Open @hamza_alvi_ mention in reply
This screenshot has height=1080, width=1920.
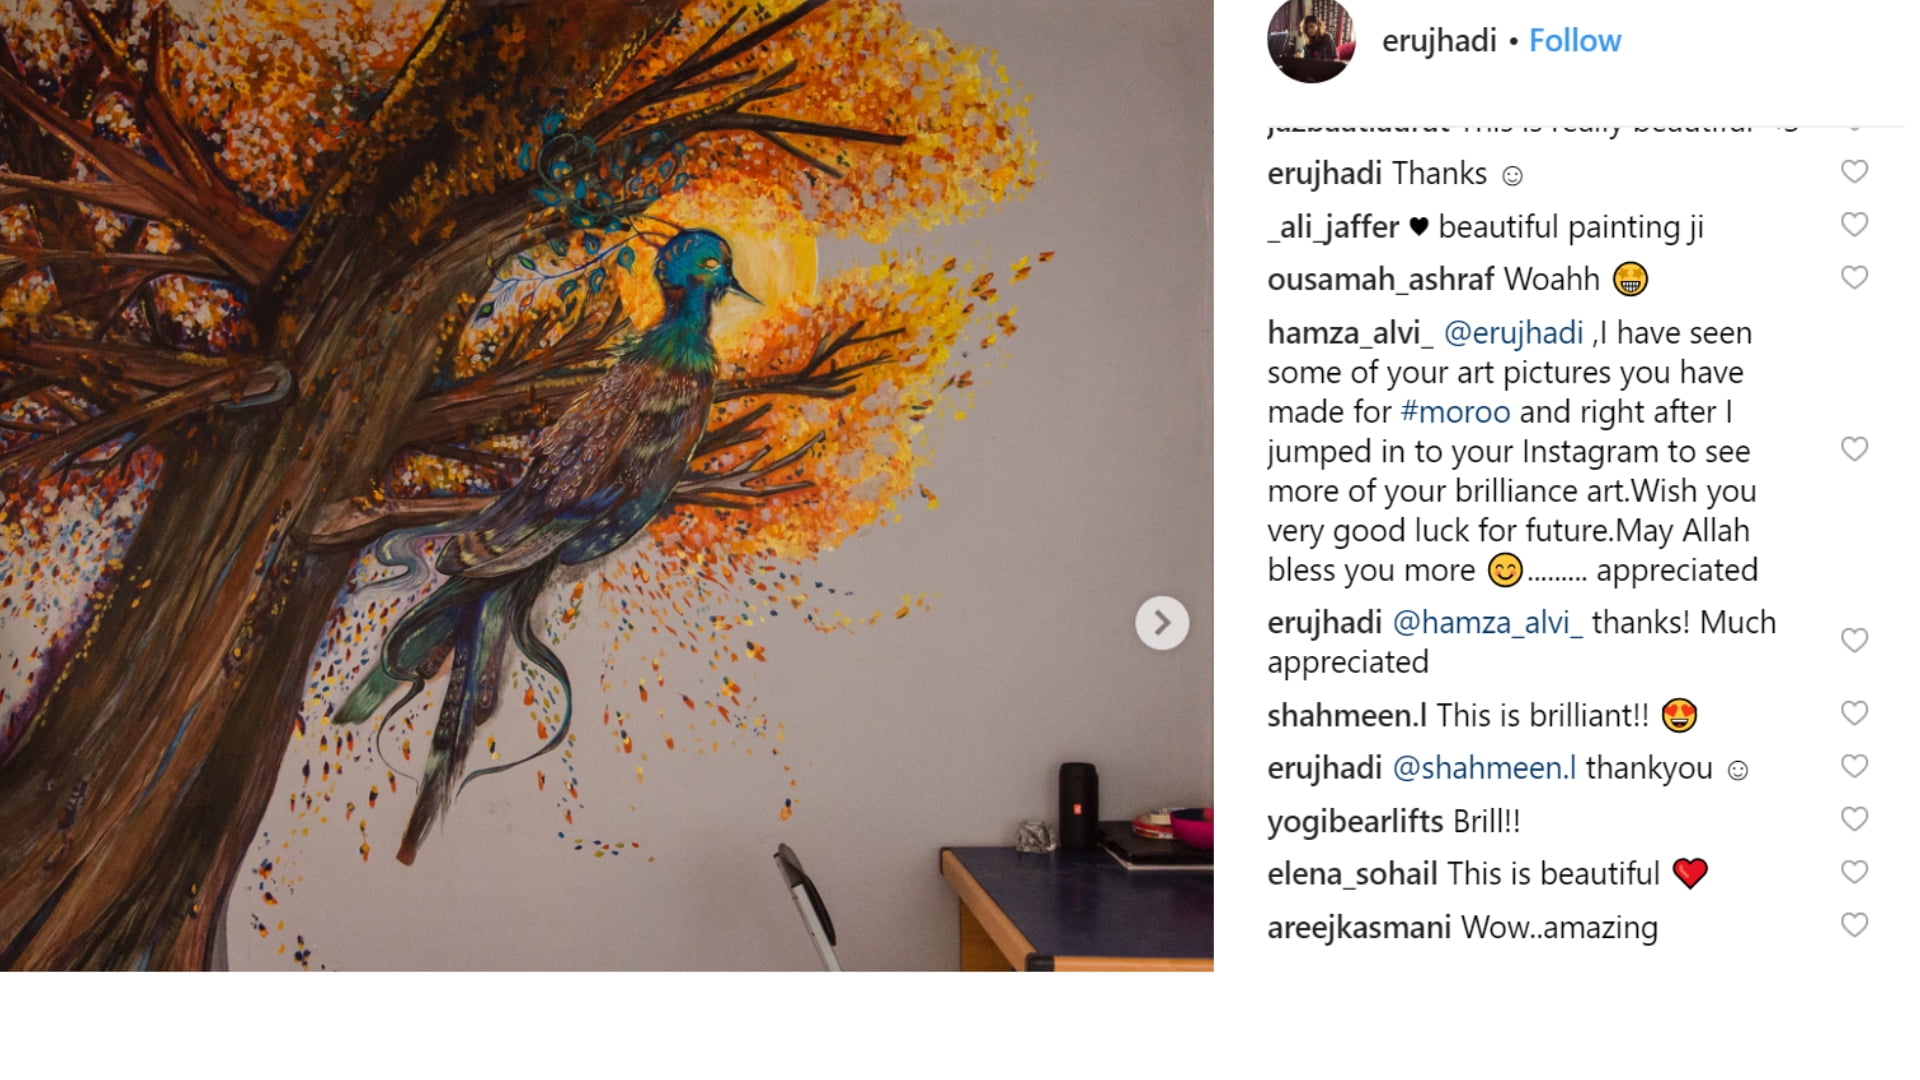tap(1487, 623)
